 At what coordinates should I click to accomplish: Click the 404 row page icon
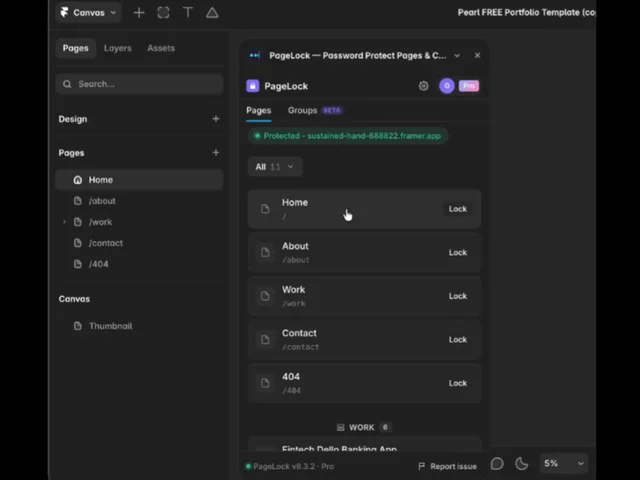coord(265,383)
